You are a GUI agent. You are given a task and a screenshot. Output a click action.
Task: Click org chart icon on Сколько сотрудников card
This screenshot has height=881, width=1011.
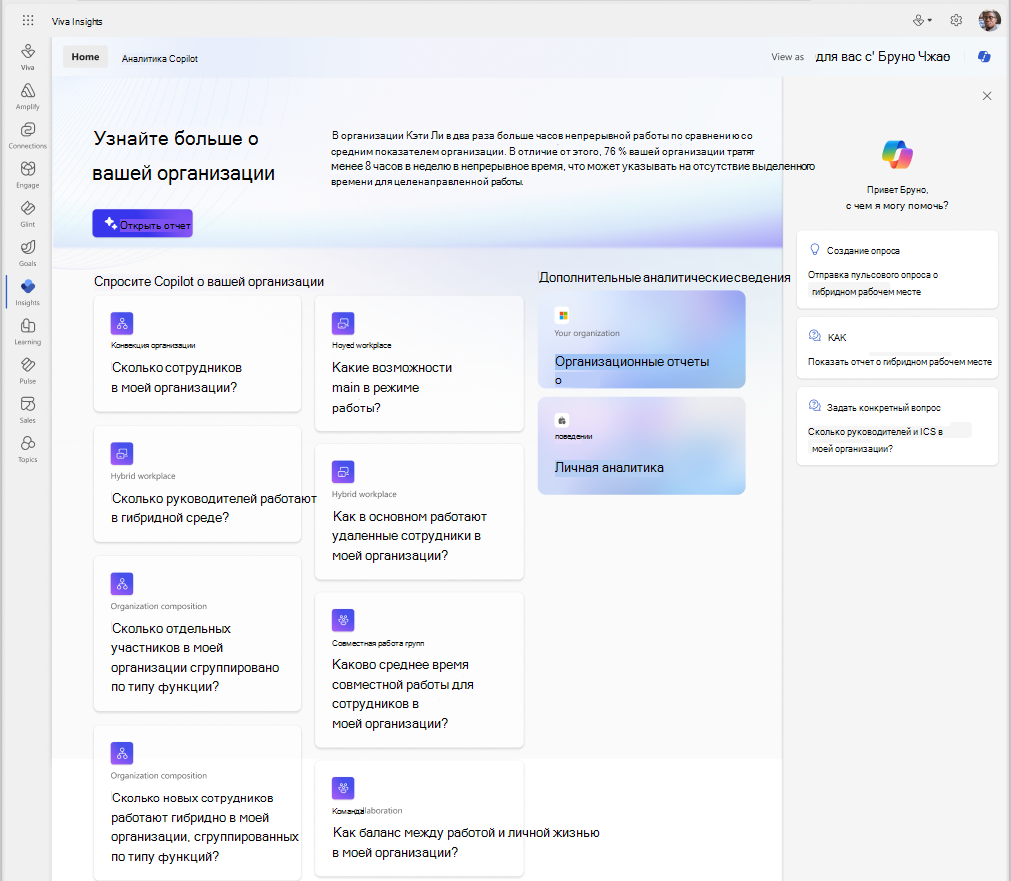(122, 323)
